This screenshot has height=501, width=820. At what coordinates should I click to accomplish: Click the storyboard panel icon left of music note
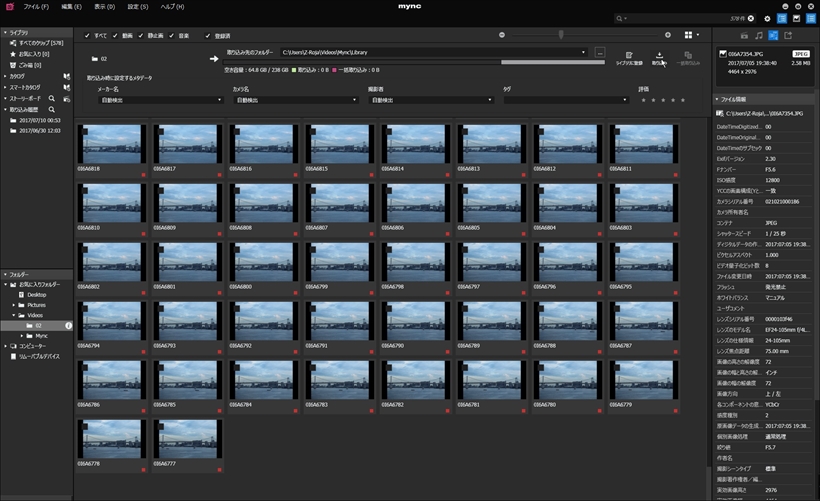(x=744, y=36)
